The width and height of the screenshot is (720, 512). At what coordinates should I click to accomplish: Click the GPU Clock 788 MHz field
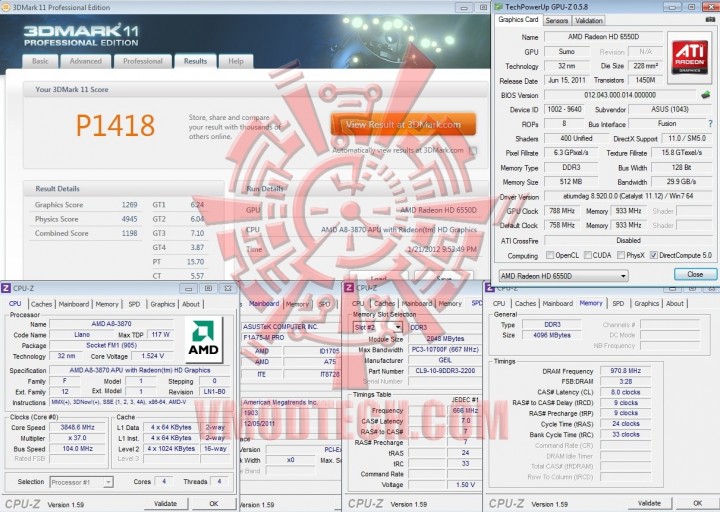(x=562, y=211)
